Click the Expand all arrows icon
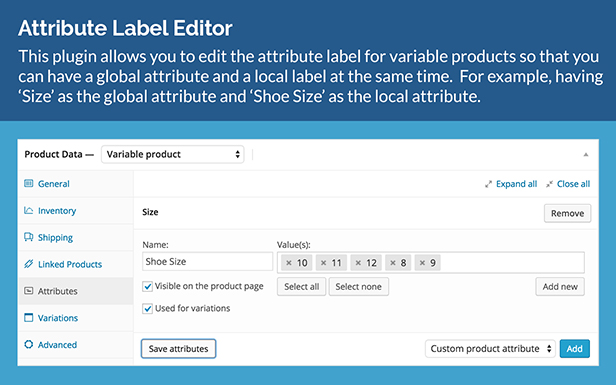Screen dimensions: 616x385 (x=488, y=184)
